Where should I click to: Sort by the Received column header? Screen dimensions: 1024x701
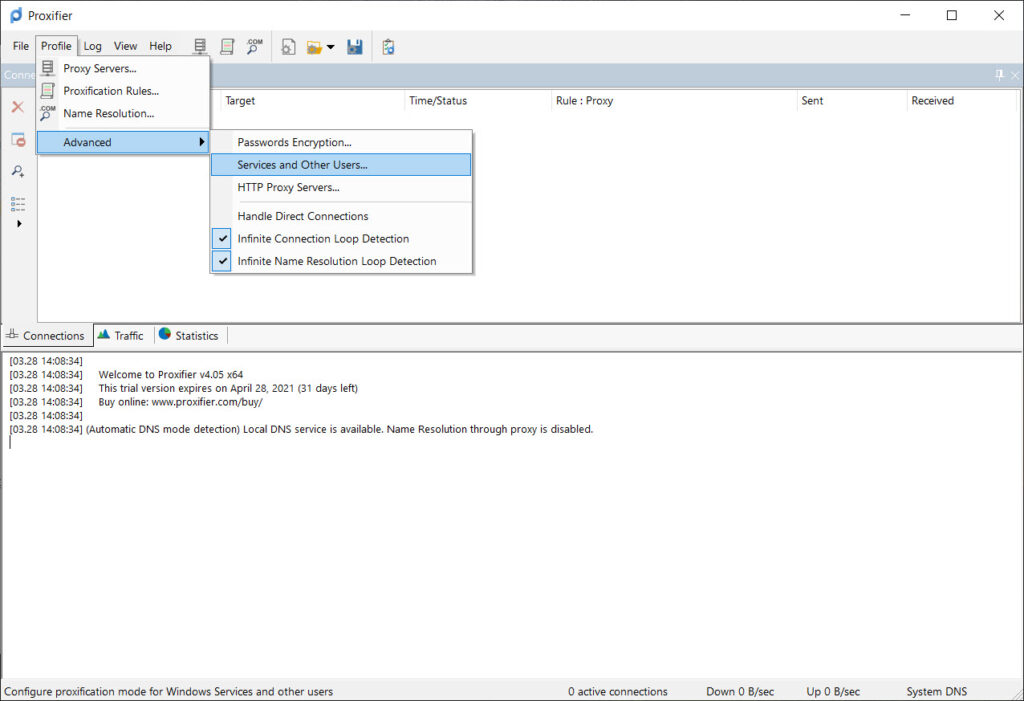961,101
